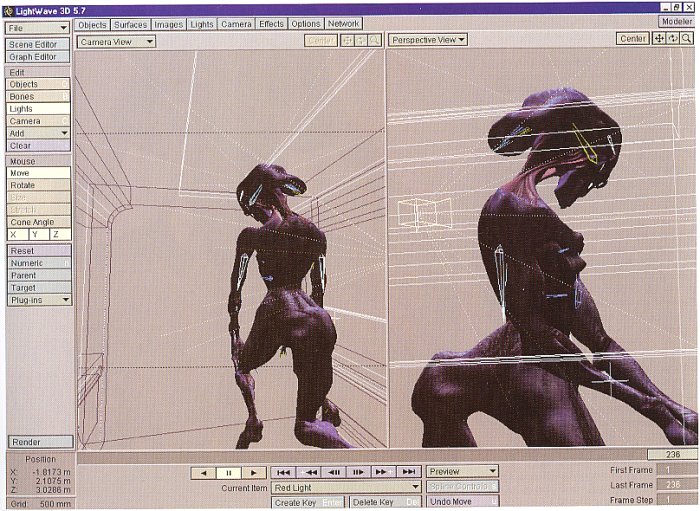700x511 pixels.
Task: Click the rotate icon in Perspective View
Action: tap(673, 39)
